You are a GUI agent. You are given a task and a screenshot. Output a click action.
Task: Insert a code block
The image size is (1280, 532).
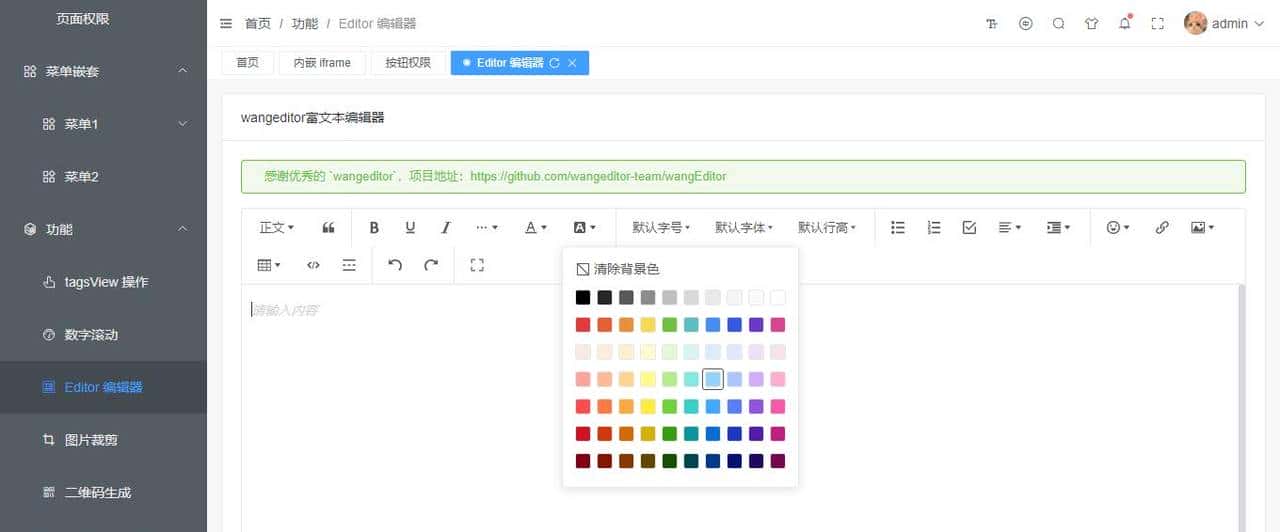pyautogui.click(x=313, y=265)
